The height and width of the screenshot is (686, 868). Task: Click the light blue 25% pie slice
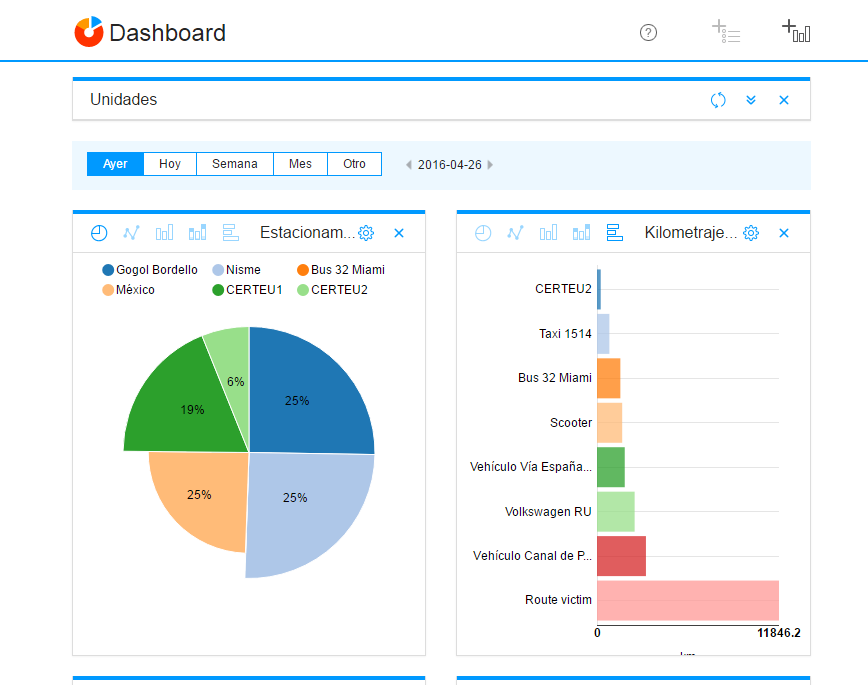pyautogui.click(x=305, y=510)
